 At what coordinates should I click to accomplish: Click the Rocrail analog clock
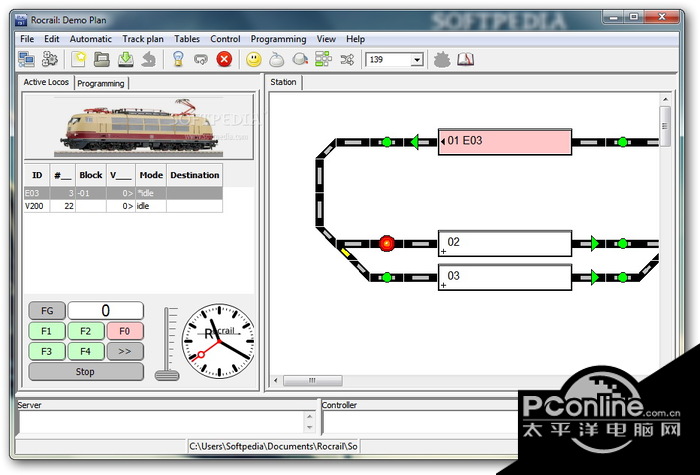[x=218, y=341]
